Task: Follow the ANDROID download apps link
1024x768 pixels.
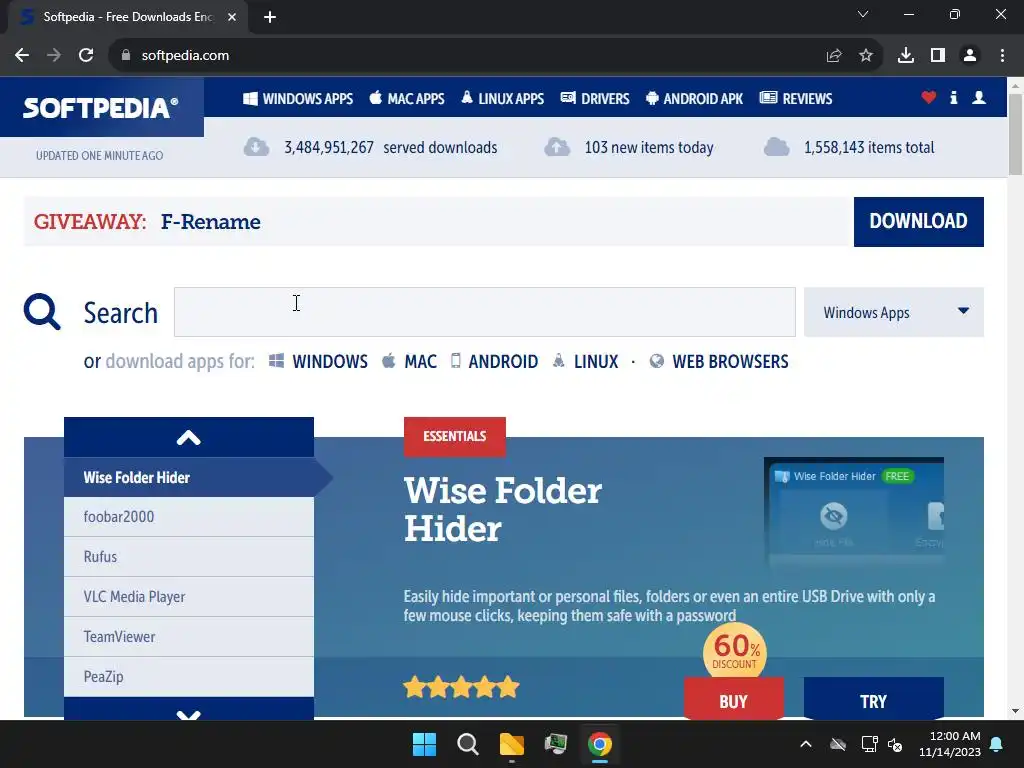Action: [494, 361]
